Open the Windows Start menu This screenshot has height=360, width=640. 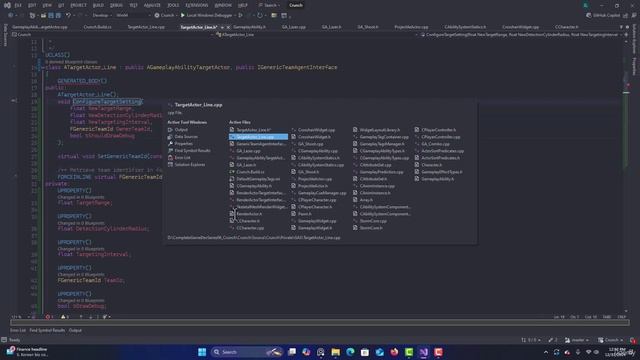pyautogui.click(x=202, y=352)
